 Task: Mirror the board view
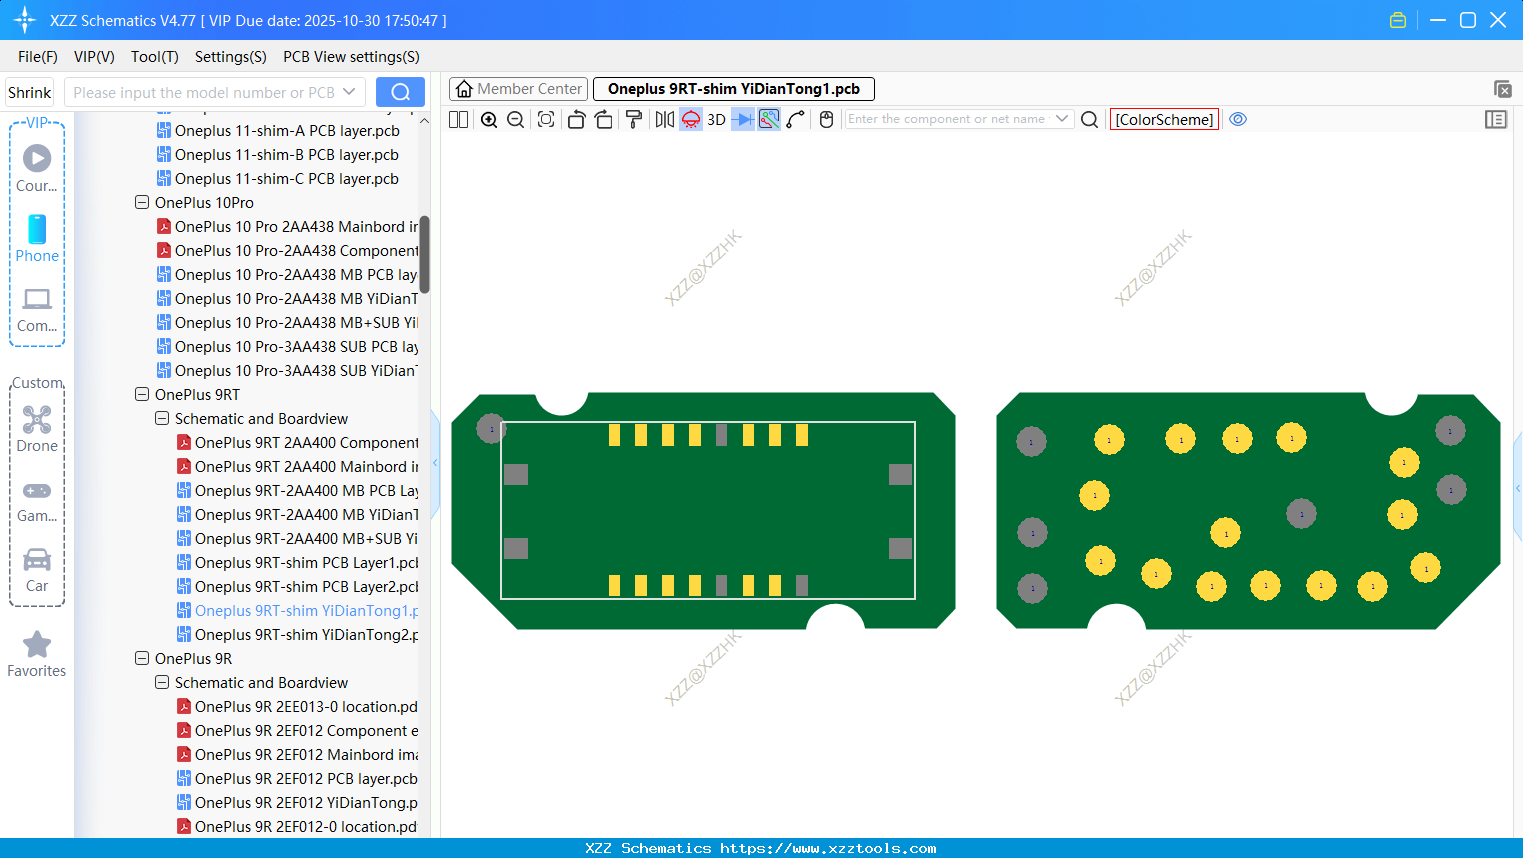(665, 119)
